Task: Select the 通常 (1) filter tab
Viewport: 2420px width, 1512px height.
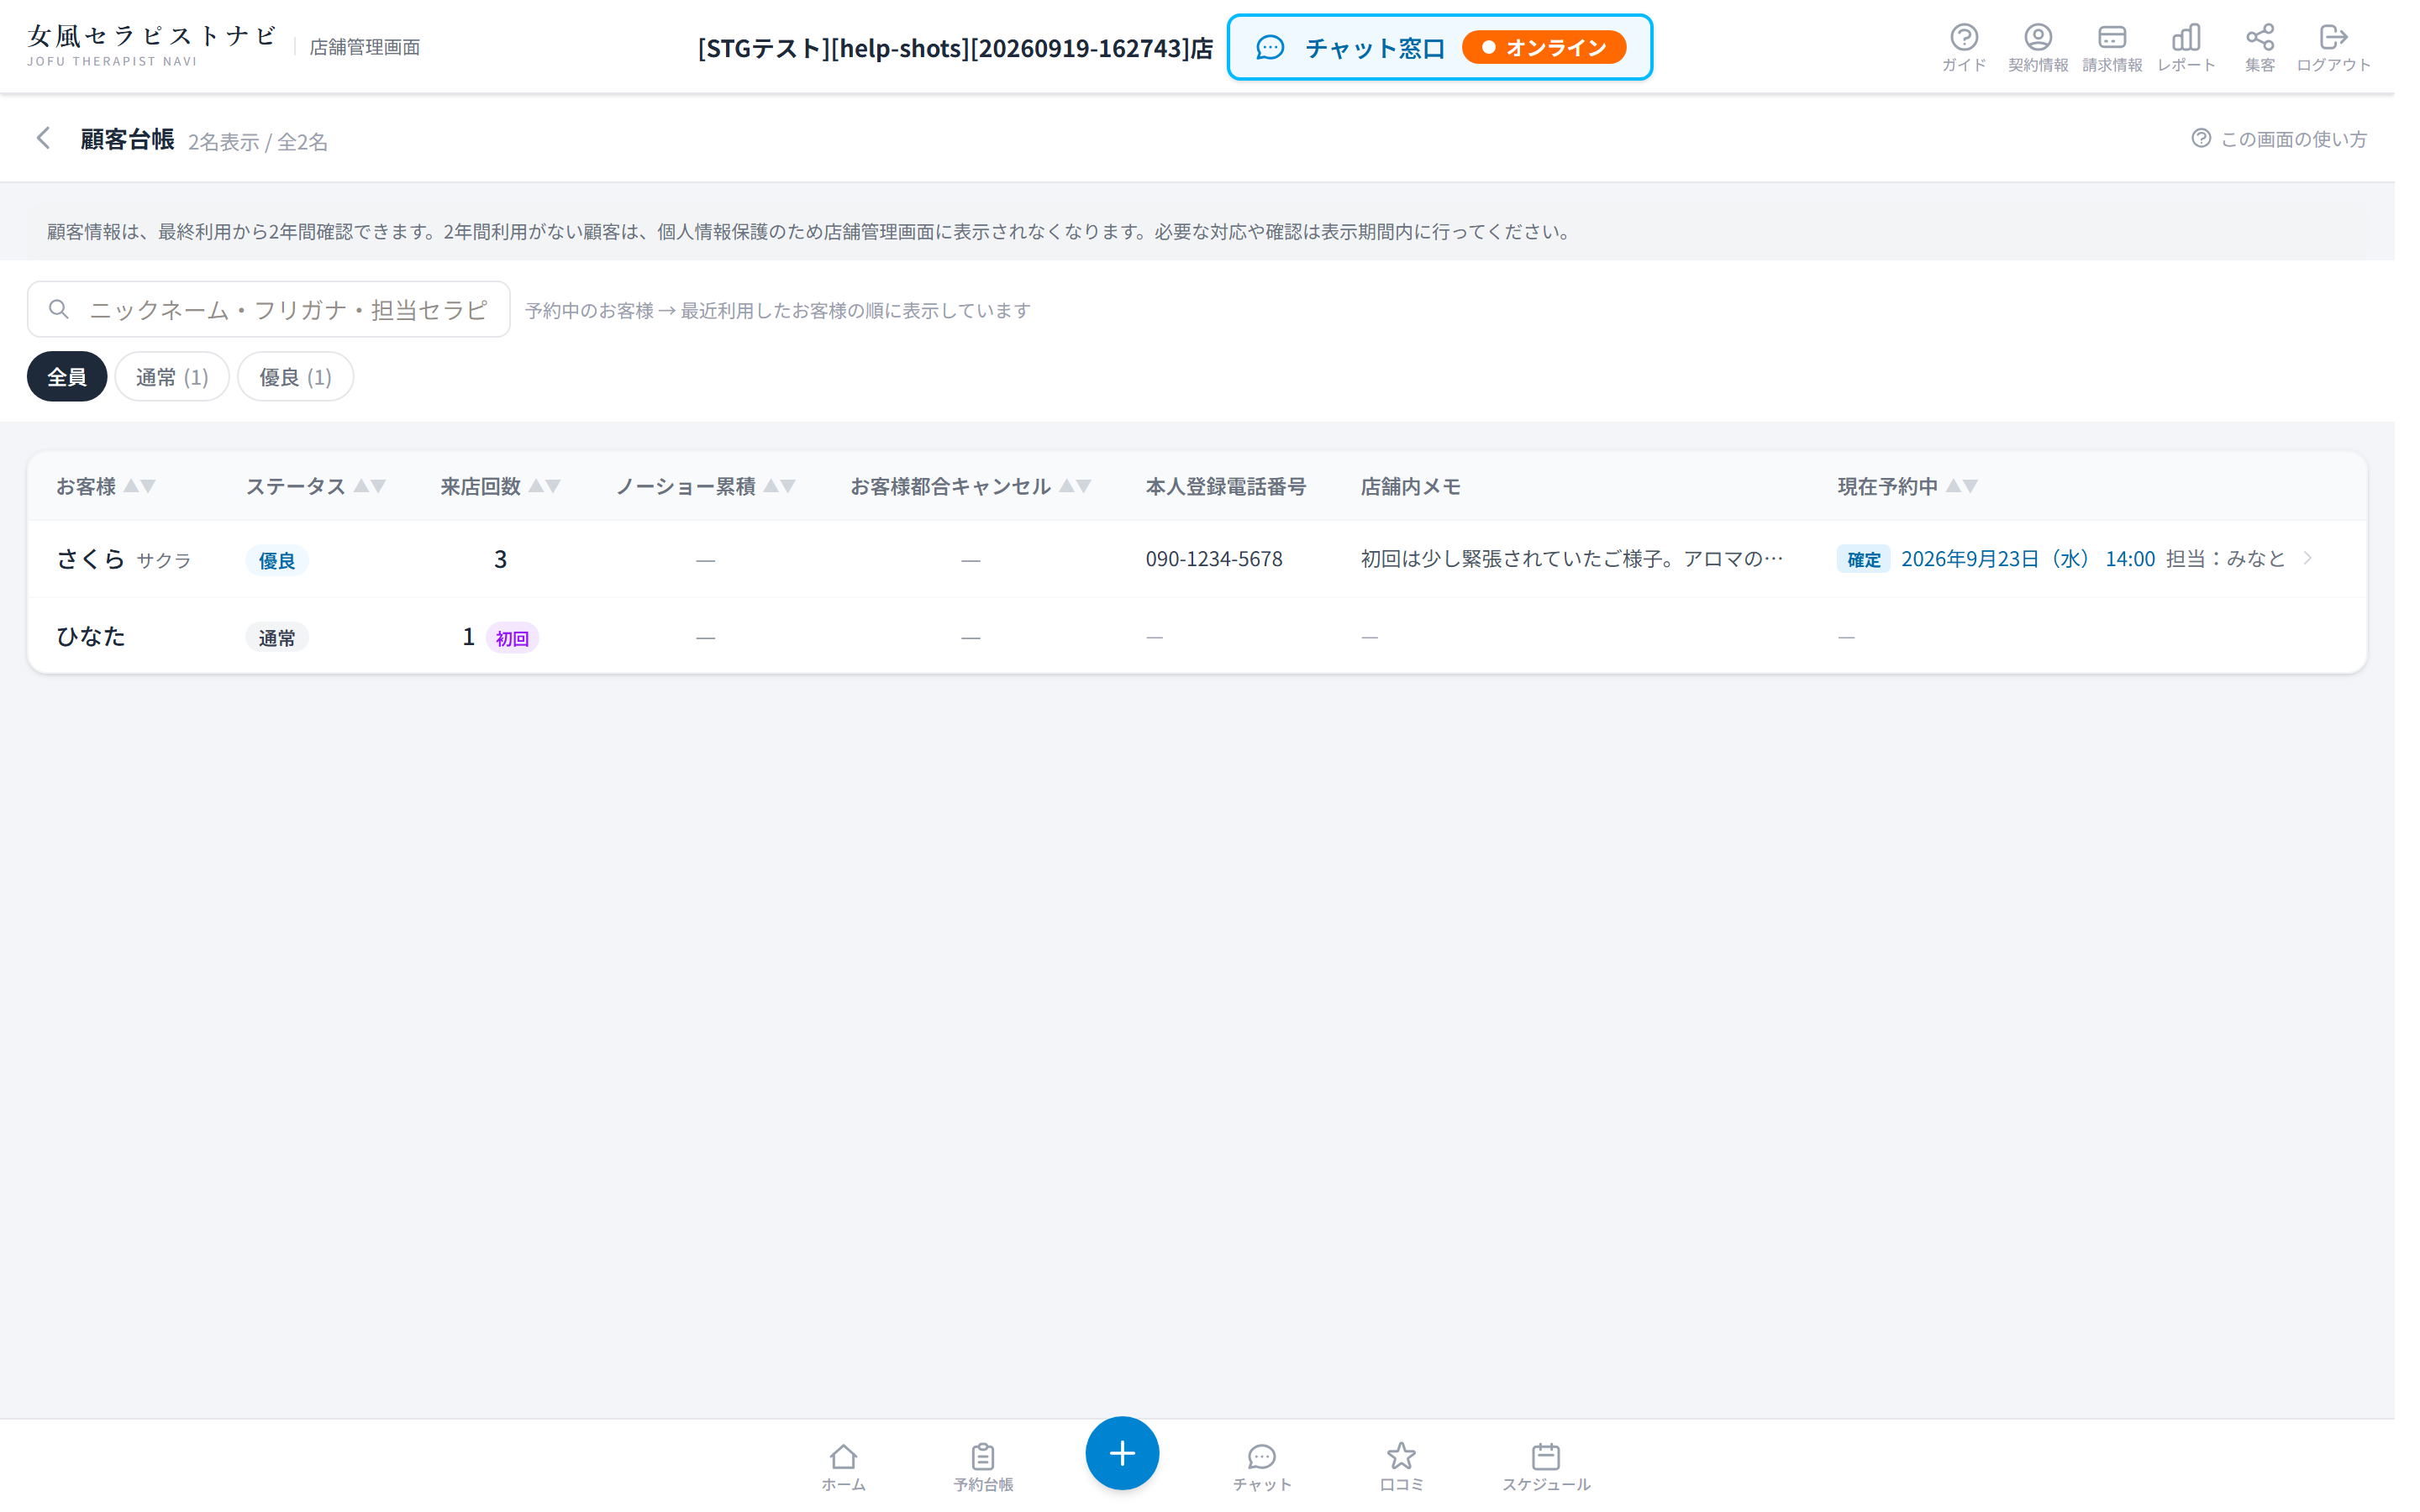Action: 172,377
